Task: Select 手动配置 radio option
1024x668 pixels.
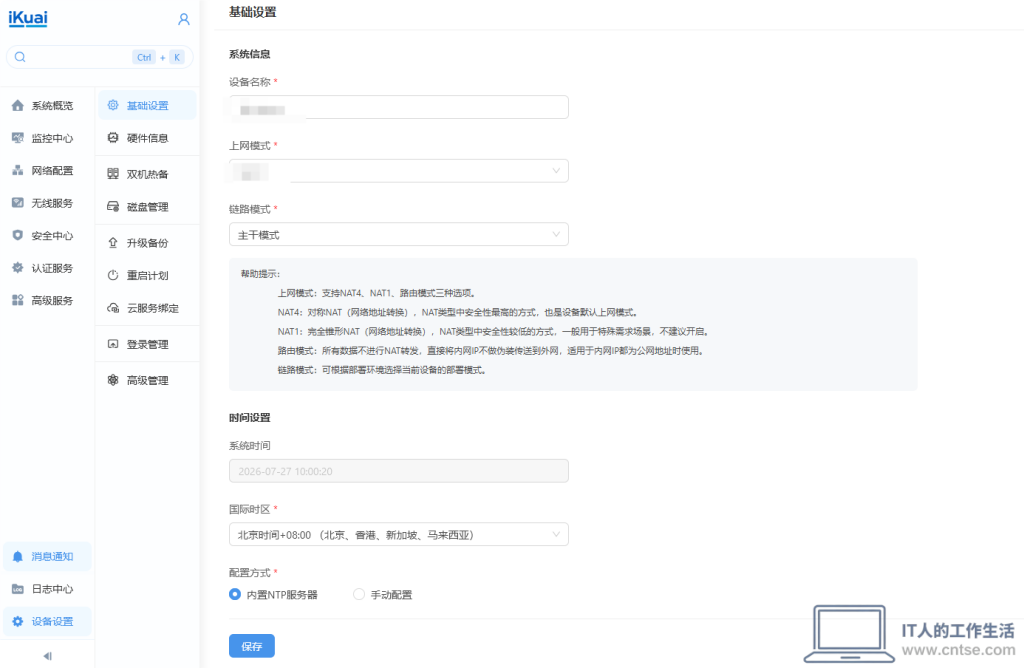Action: coord(359,594)
